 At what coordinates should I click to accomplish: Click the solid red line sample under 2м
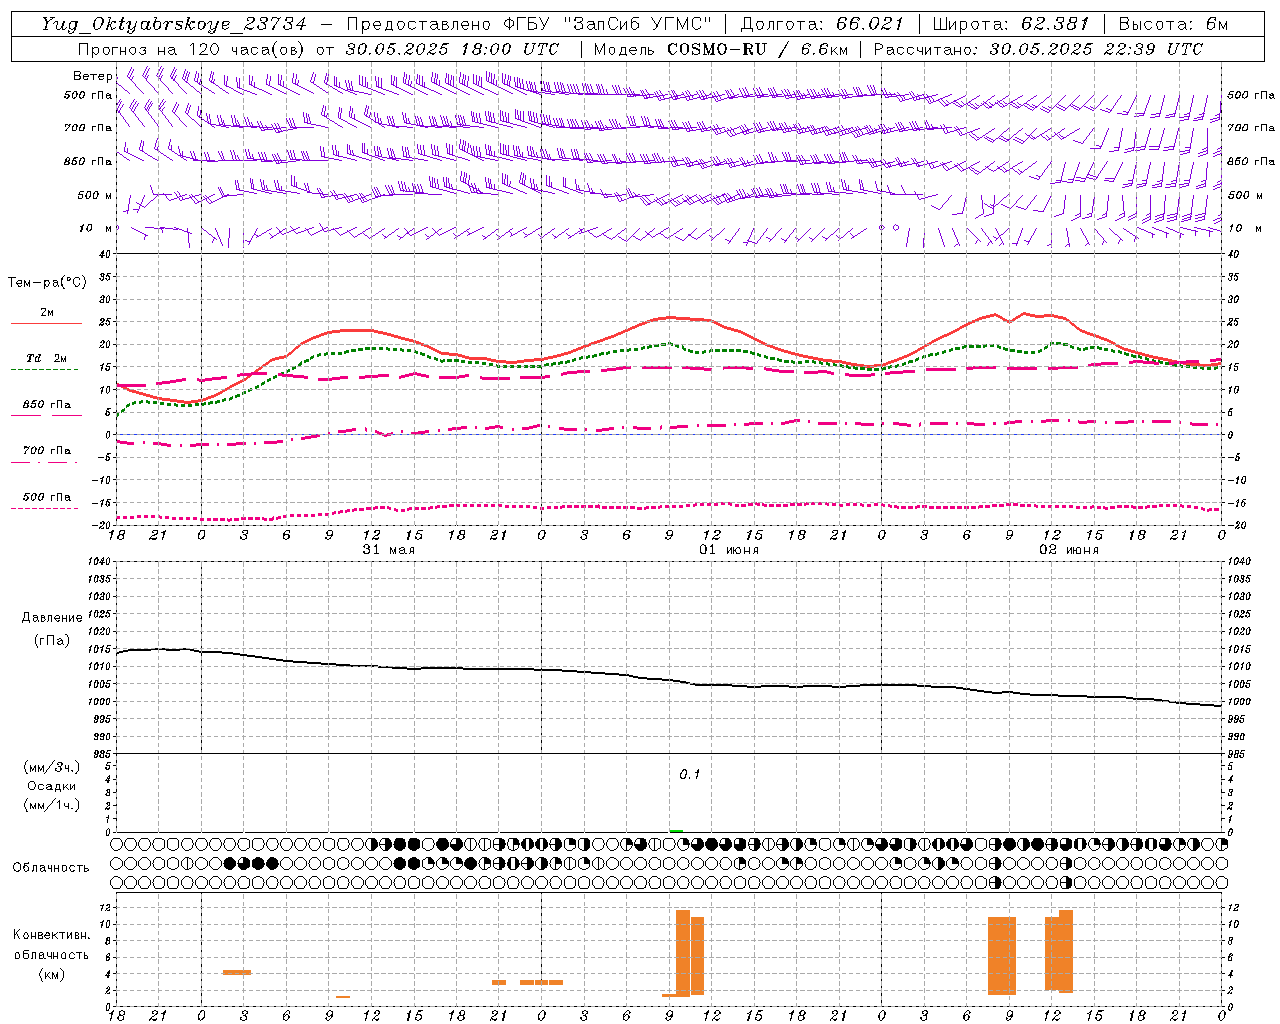pos(46,323)
